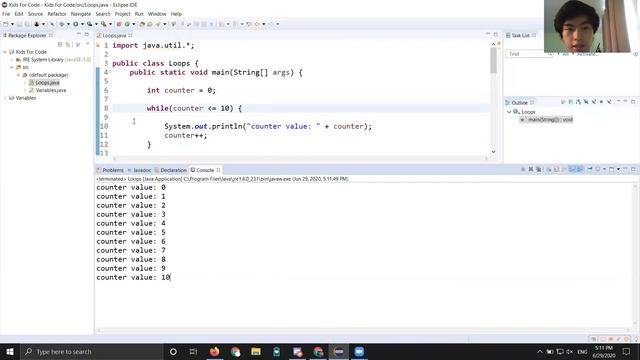The width and height of the screenshot is (640, 360).
Task: Expand the Variables project node
Action: coord(5,98)
